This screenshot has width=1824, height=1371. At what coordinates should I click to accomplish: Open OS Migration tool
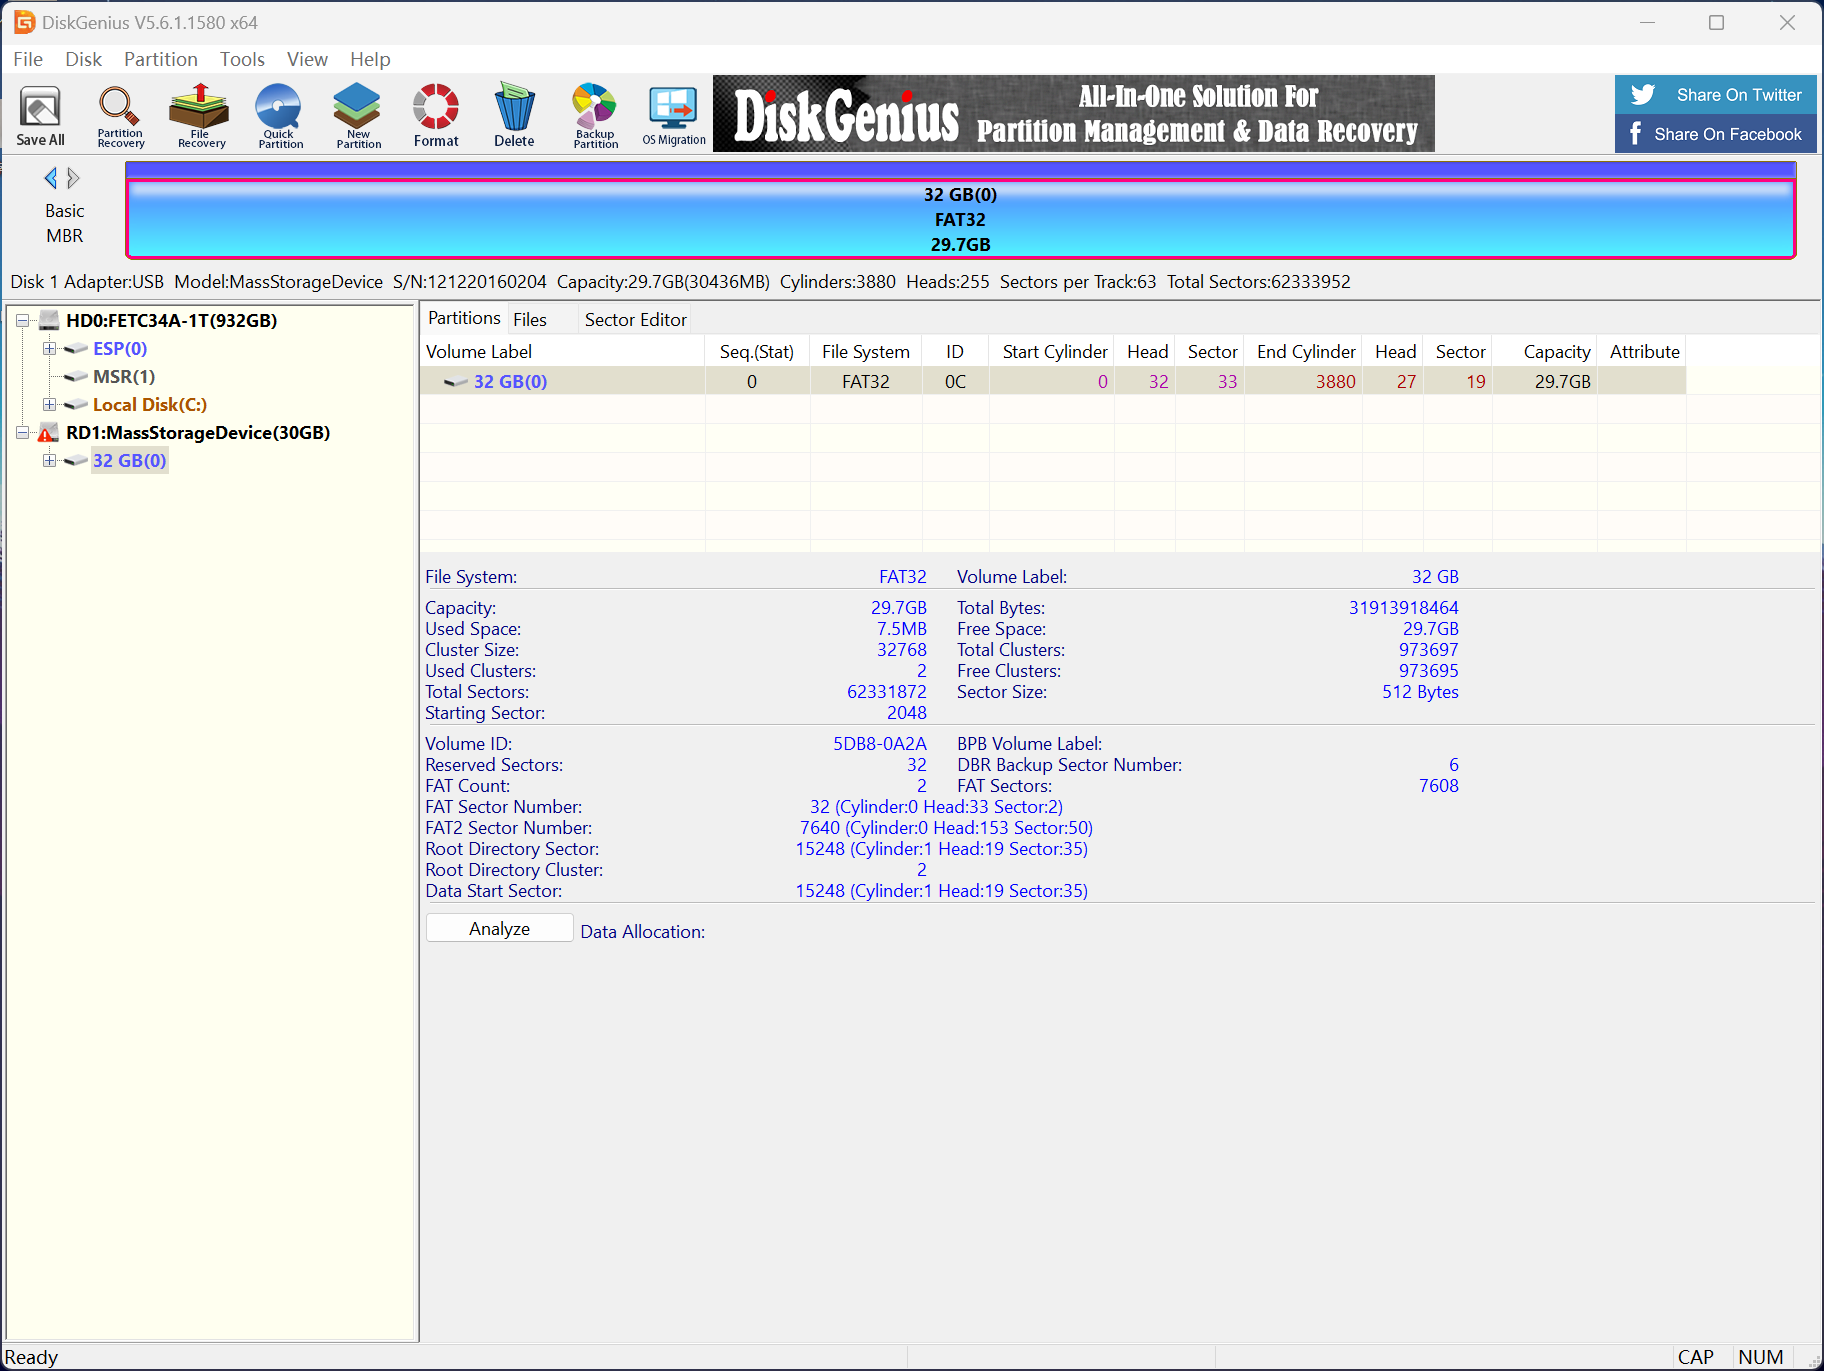(x=674, y=115)
